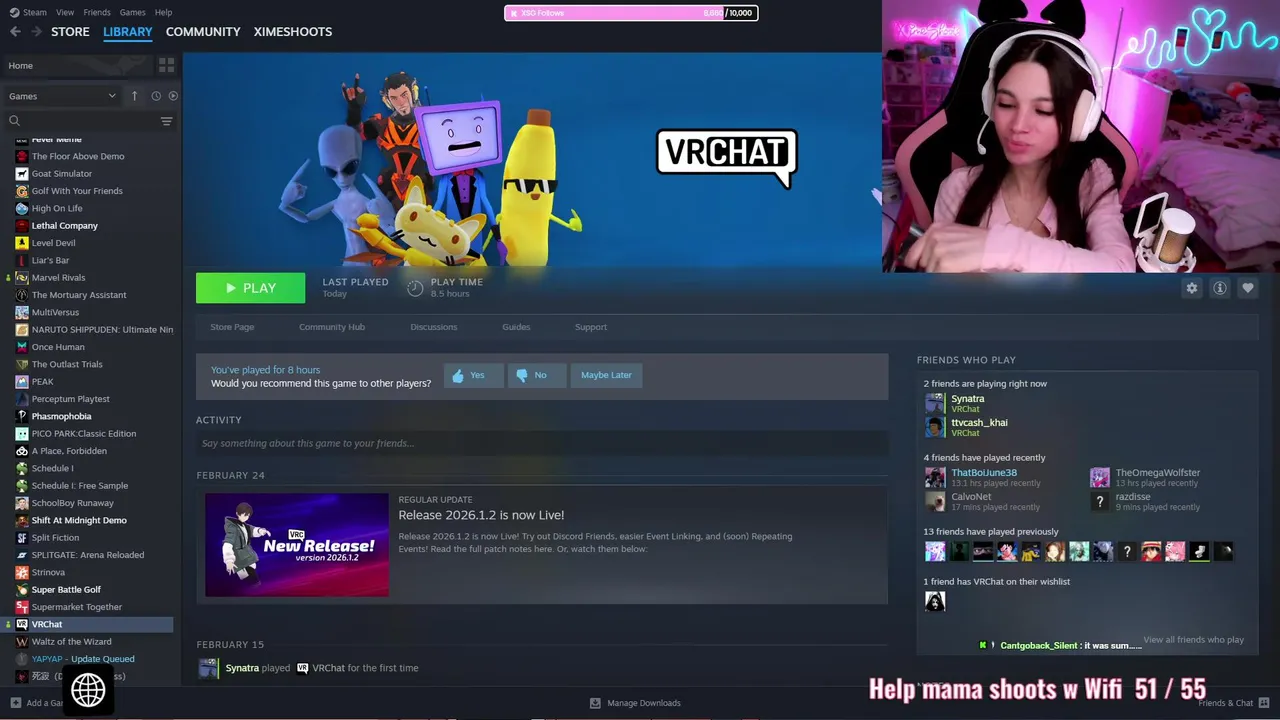Click the recent clock filter icon
Image resolution: width=1280 pixels, height=720 pixels.
click(156, 96)
